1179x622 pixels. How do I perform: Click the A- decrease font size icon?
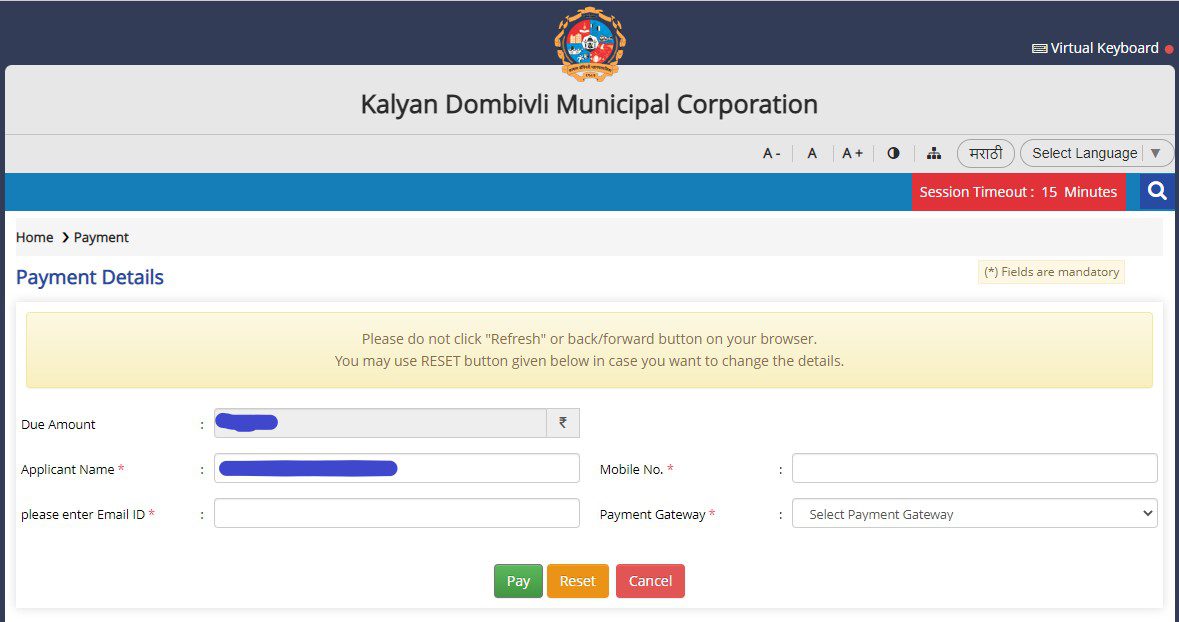tap(770, 153)
